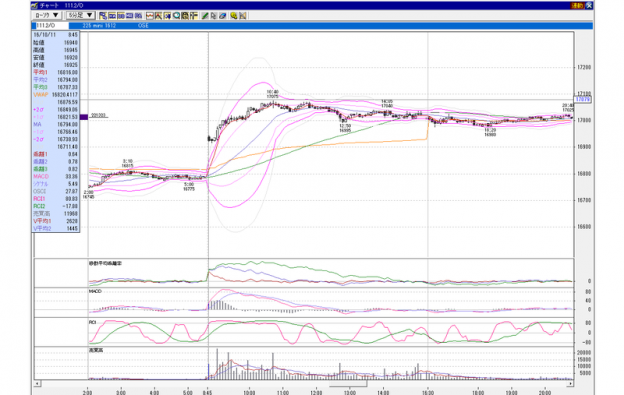624x395 pixels.
Task: Click the horizontal scrollbar right arrow
Action: pyautogui.click(x=570, y=383)
